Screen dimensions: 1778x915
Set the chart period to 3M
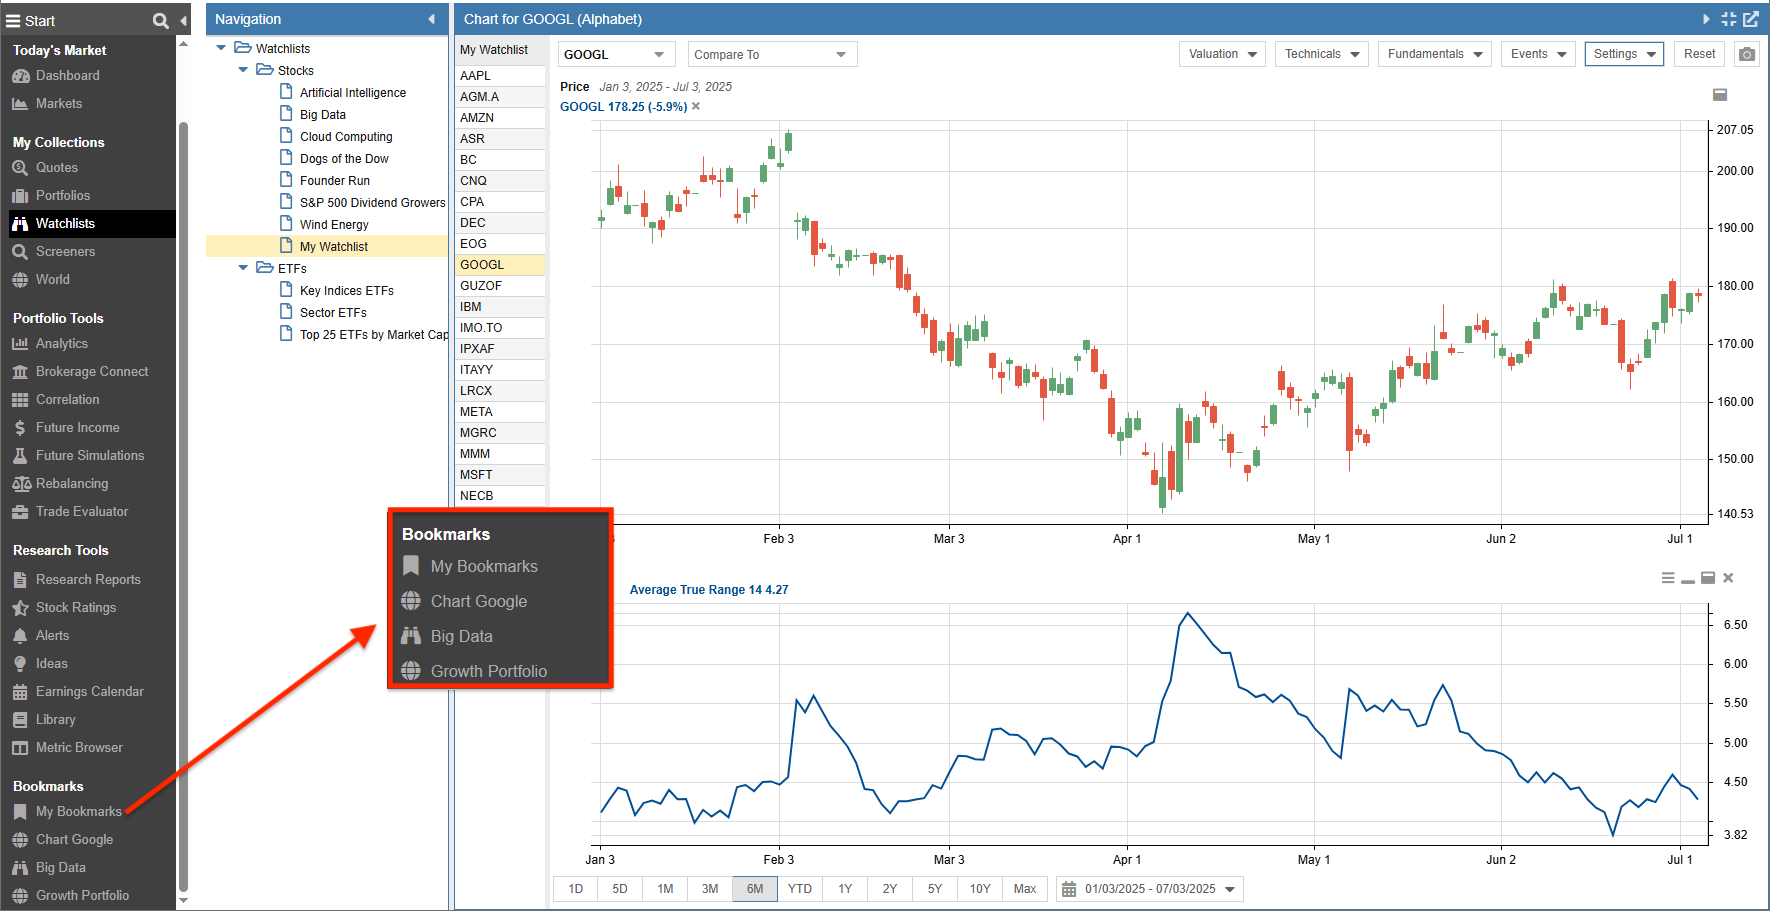point(709,889)
